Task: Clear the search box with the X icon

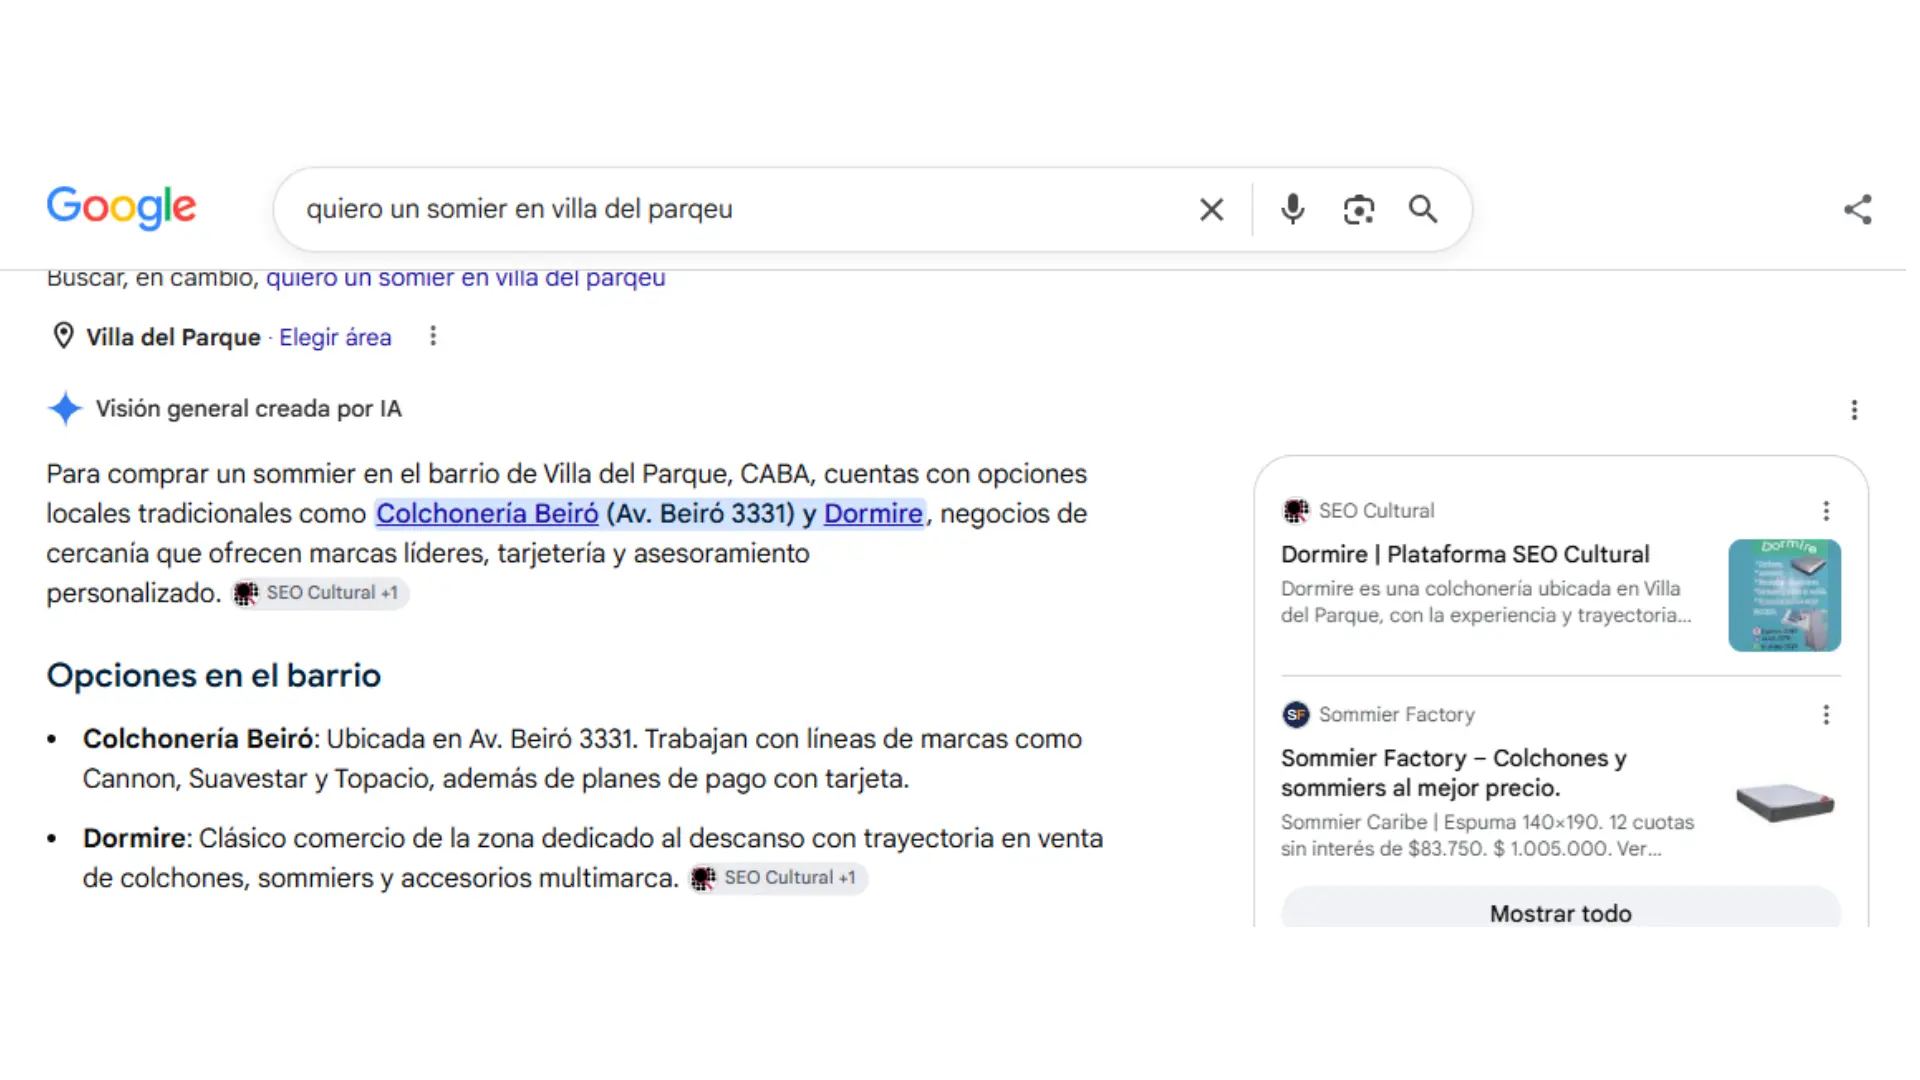Action: pos(1211,209)
